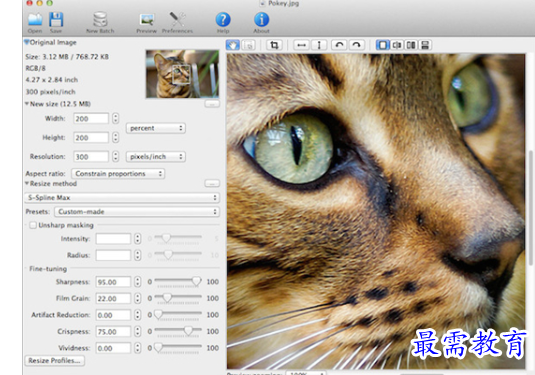This screenshot has width=535, height=375.
Task: Collapse the Original Image section
Action: pyautogui.click(x=27, y=42)
